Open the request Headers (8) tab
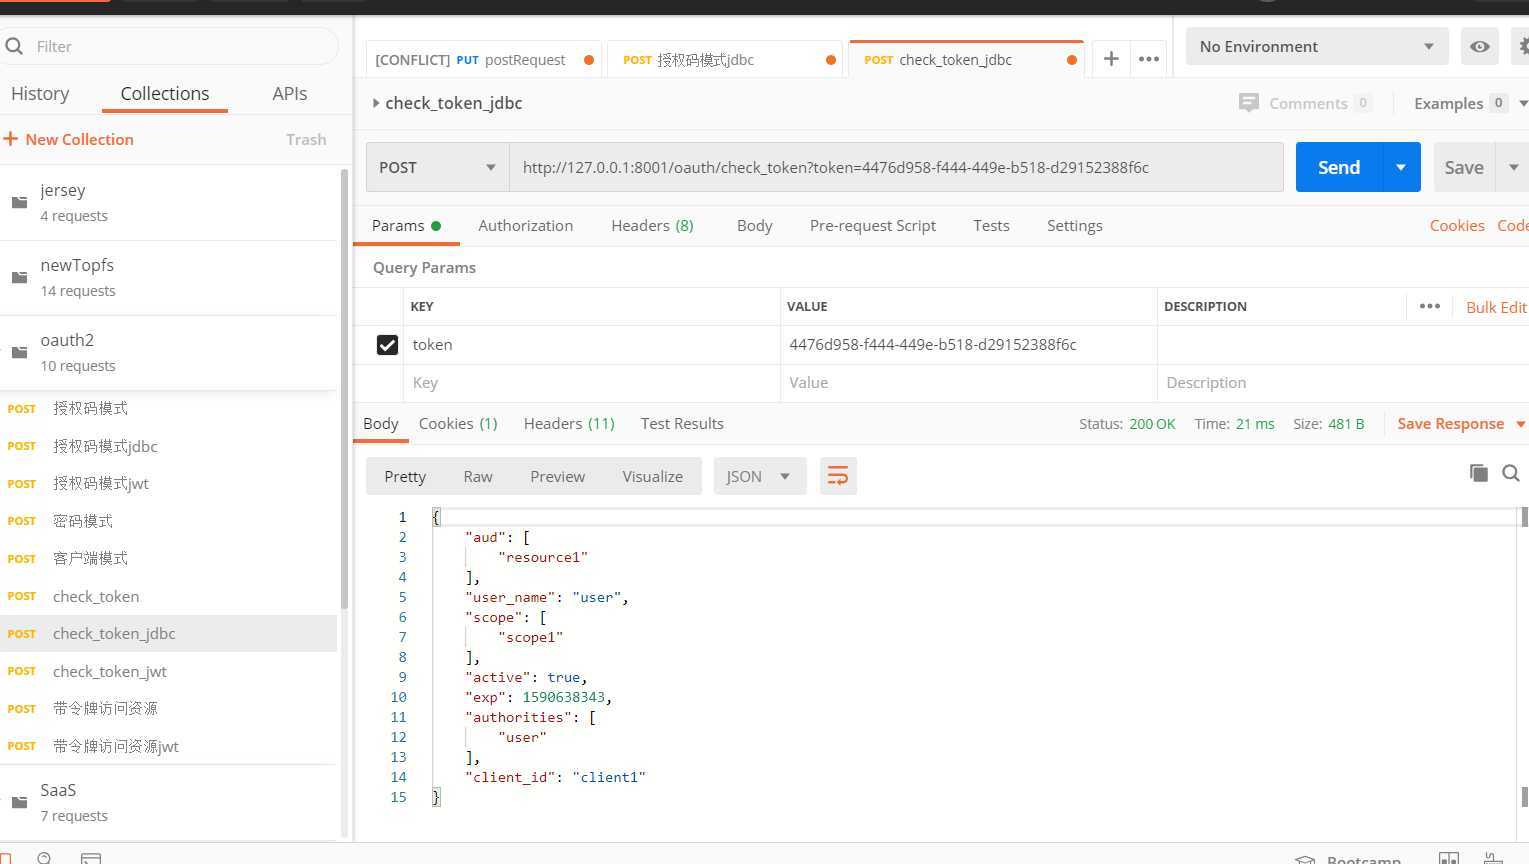Image resolution: width=1529 pixels, height=864 pixels. click(652, 226)
